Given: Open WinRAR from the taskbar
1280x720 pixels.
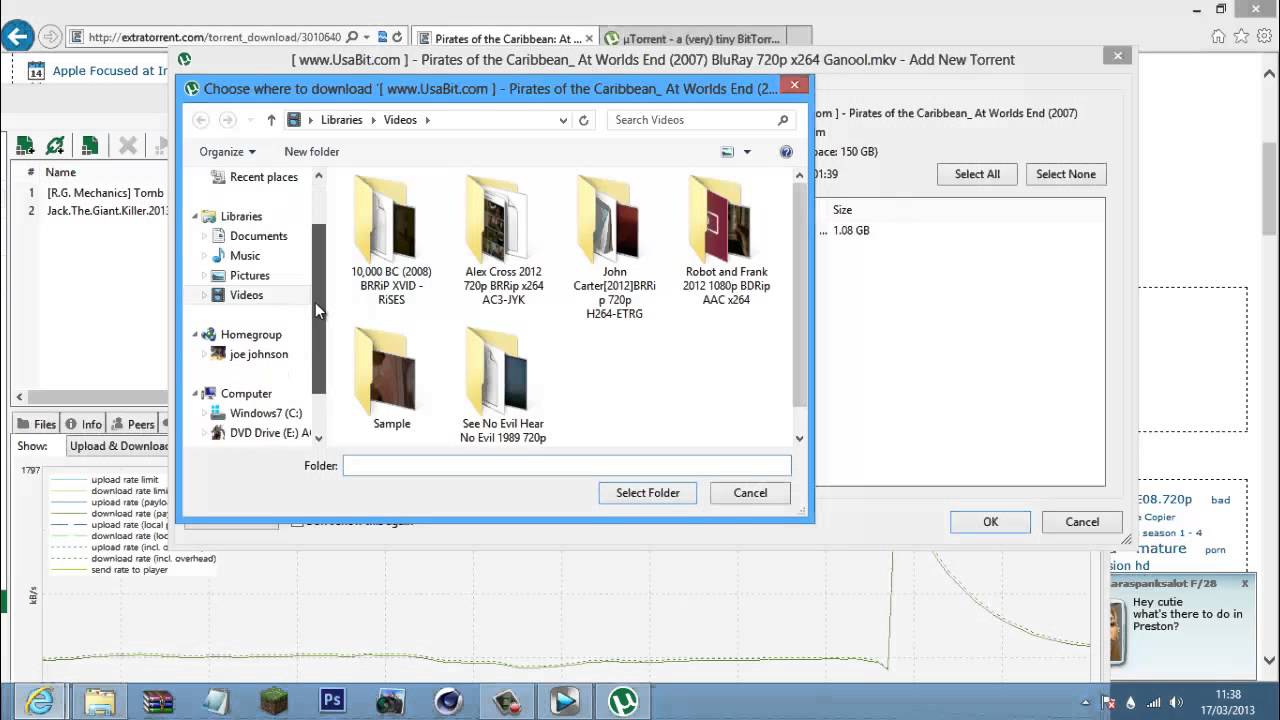Looking at the screenshot, I should (159, 701).
